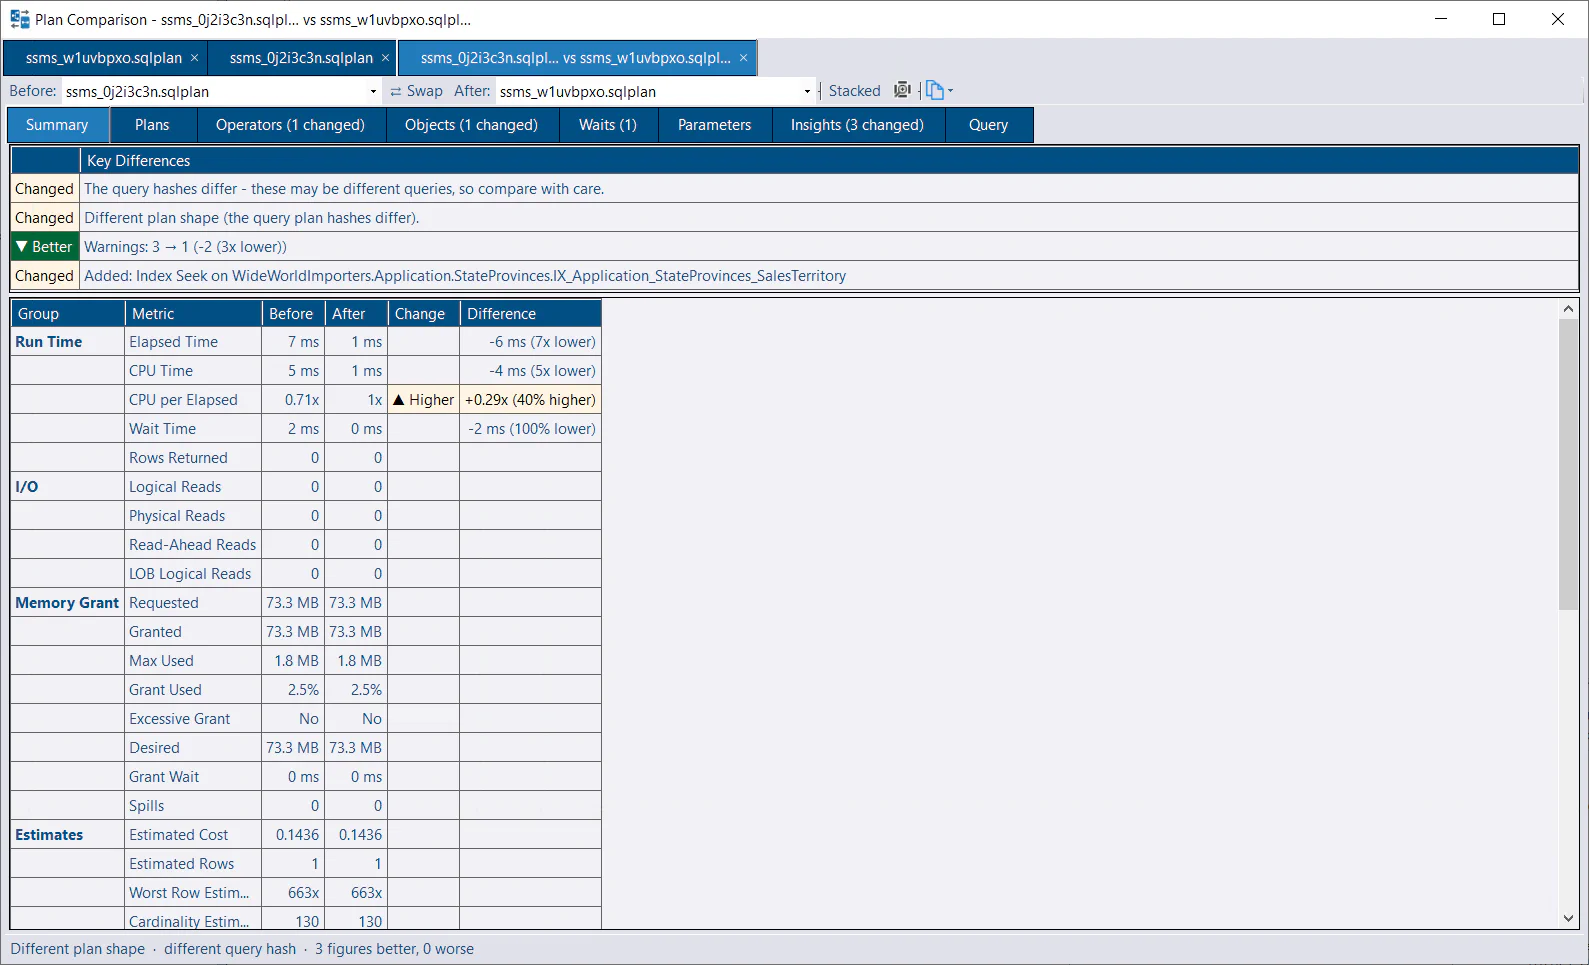This screenshot has width=1589, height=965.
Task: Select the ssms_w1uvbpxo.sqlplan document tab
Action: [104, 58]
